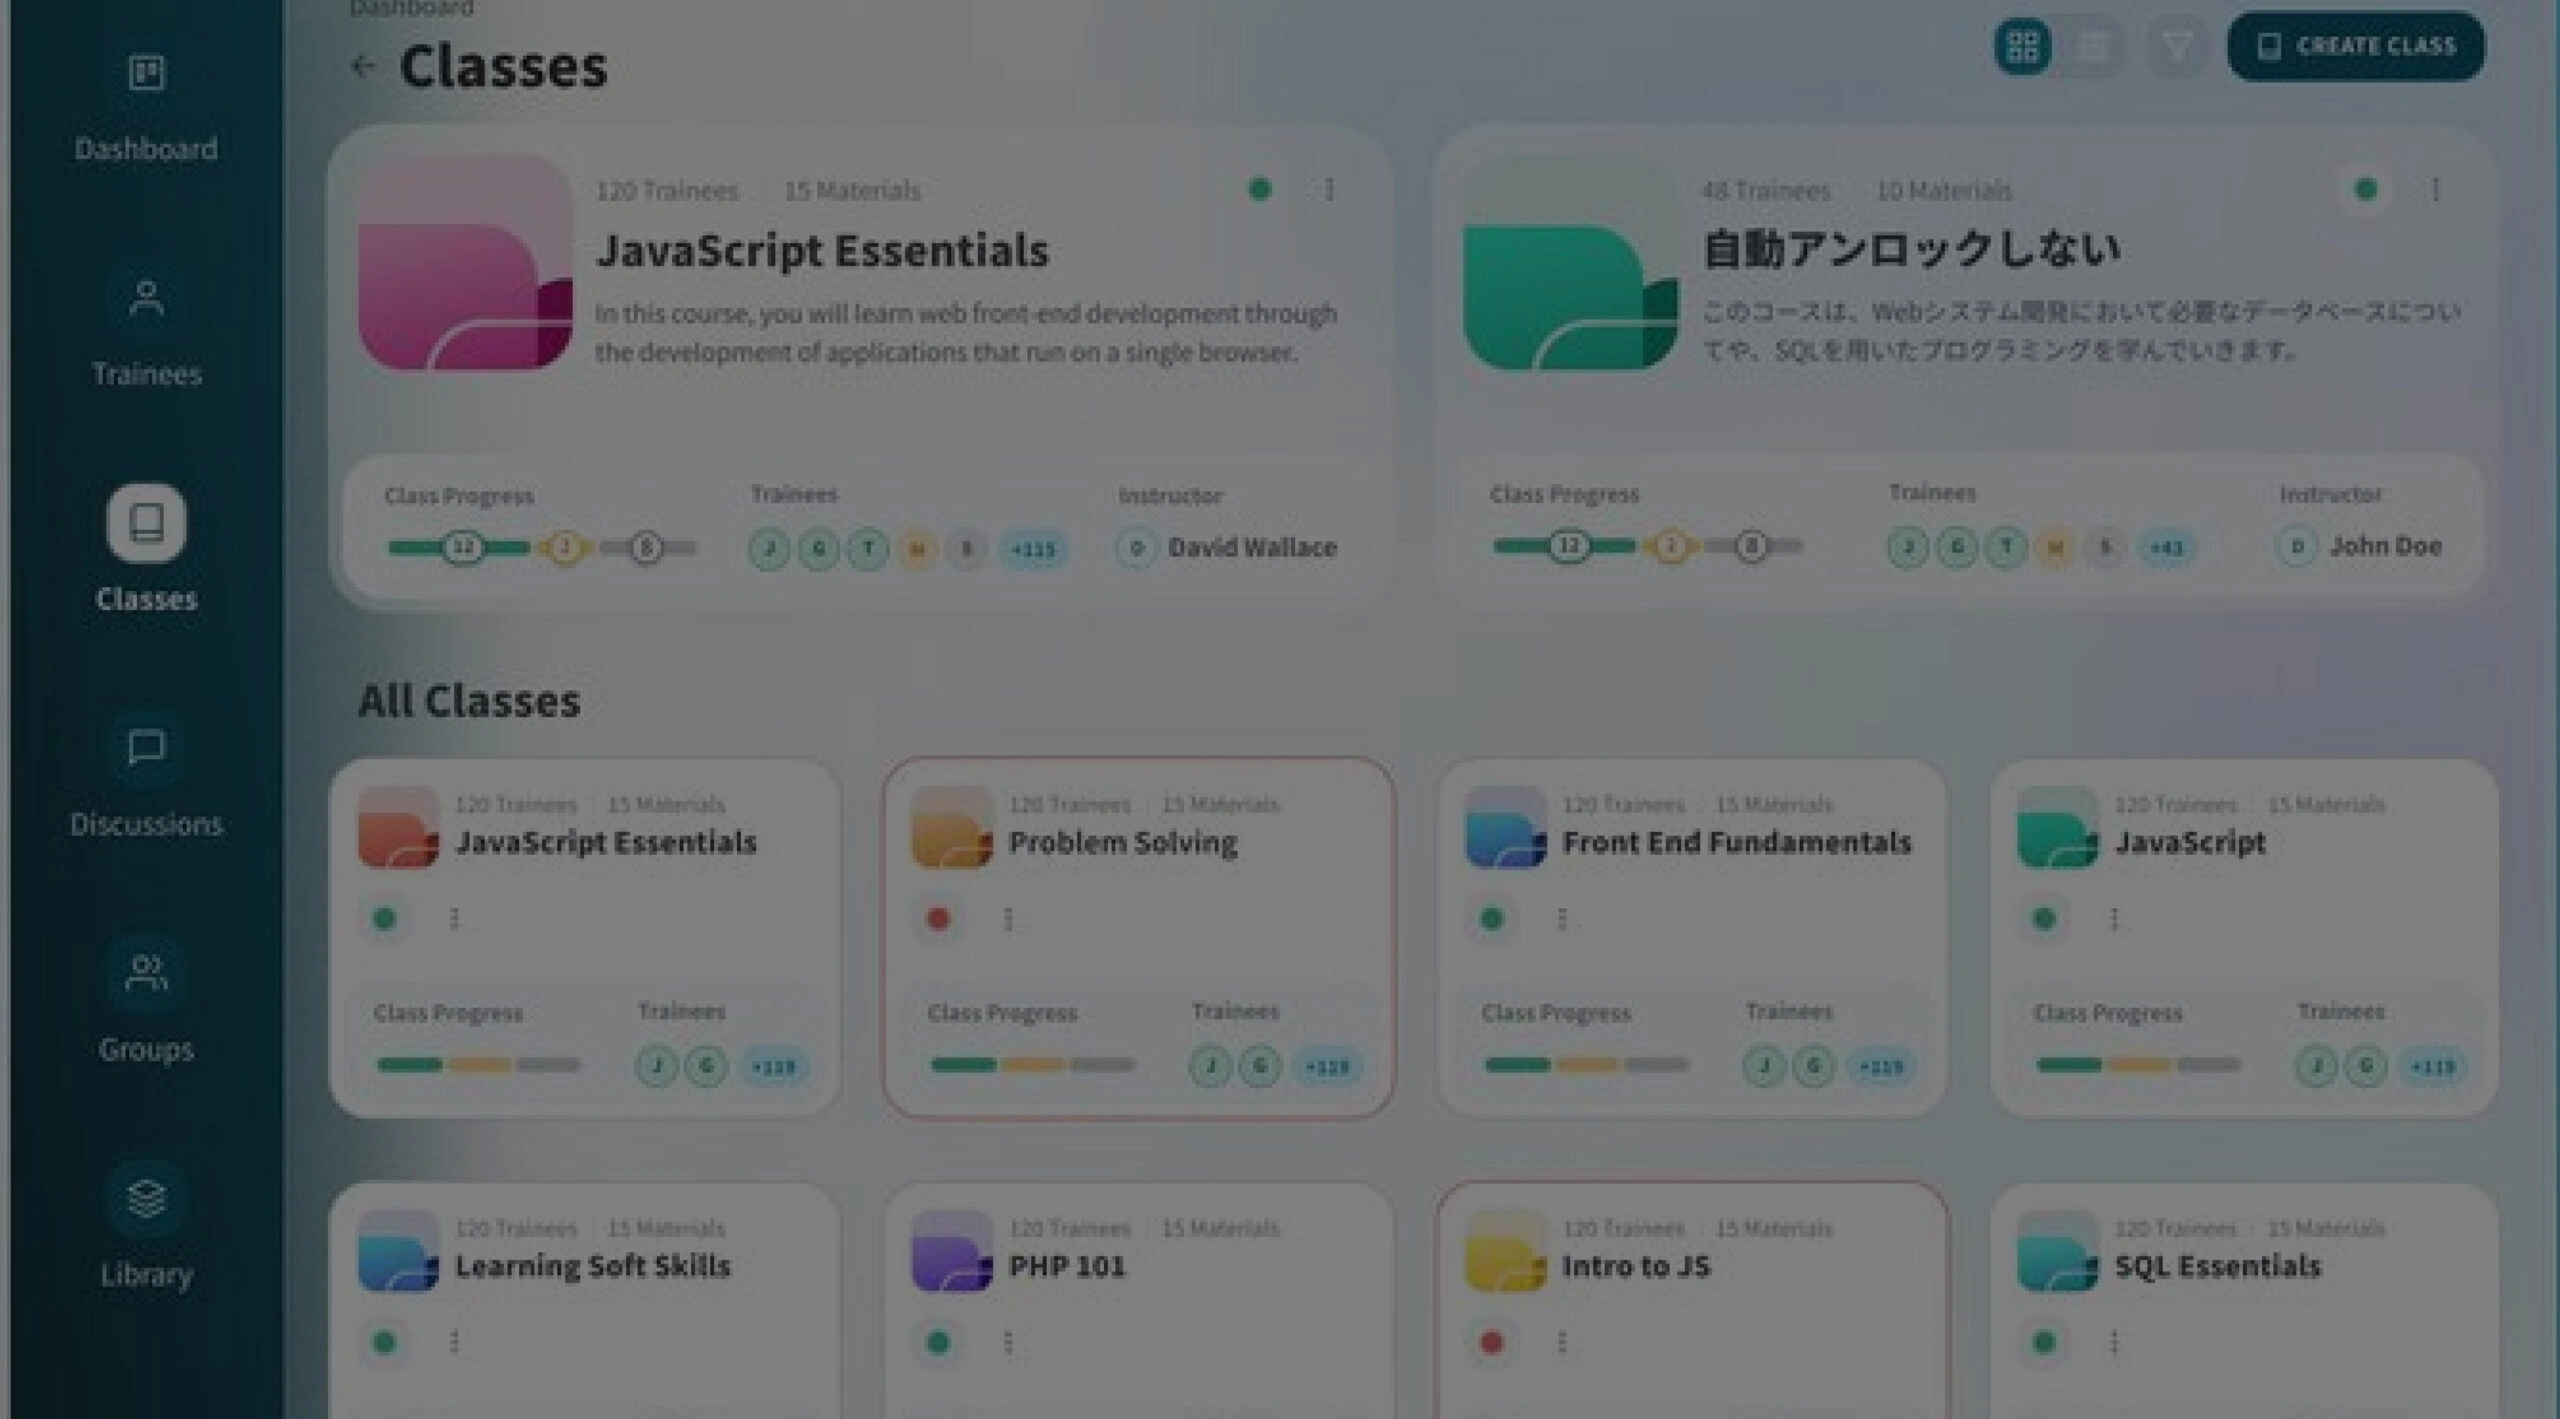This screenshot has width=2560, height=1419.
Task: Open the filter funnel icon
Action: 2177,46
